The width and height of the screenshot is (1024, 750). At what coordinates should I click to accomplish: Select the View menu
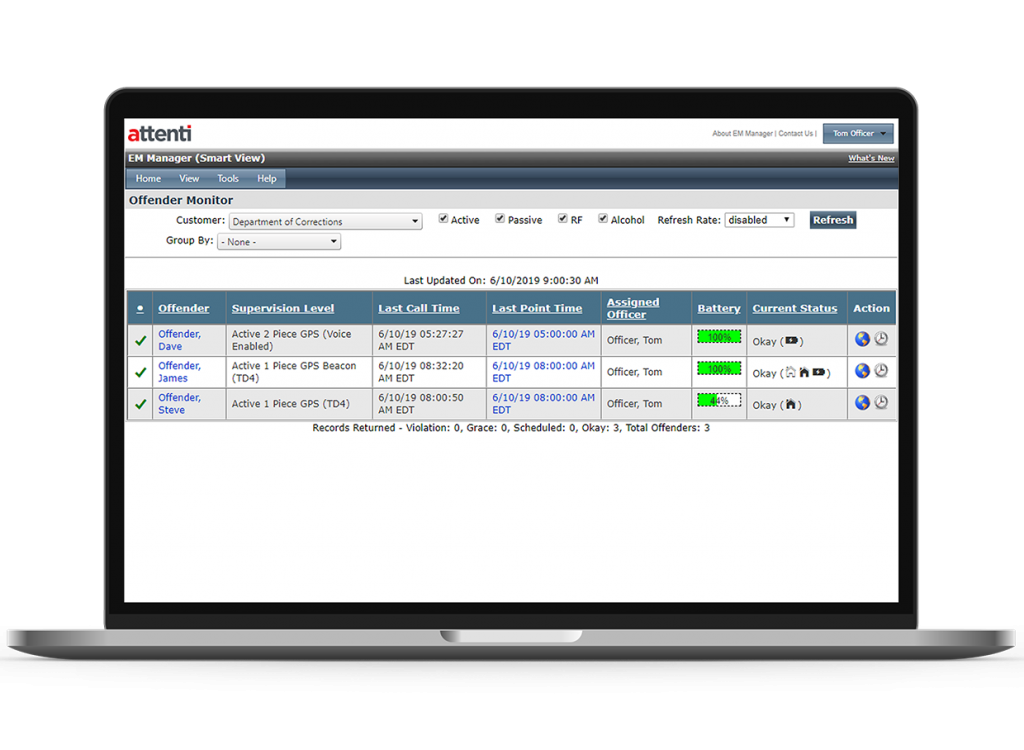tap(189, 178)
